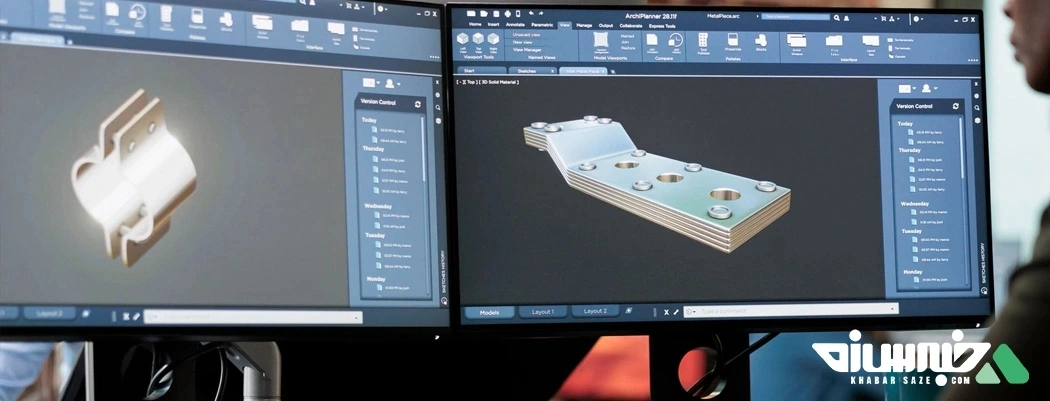Open the Blocks palette icon on the right monitor

[761, 42]
